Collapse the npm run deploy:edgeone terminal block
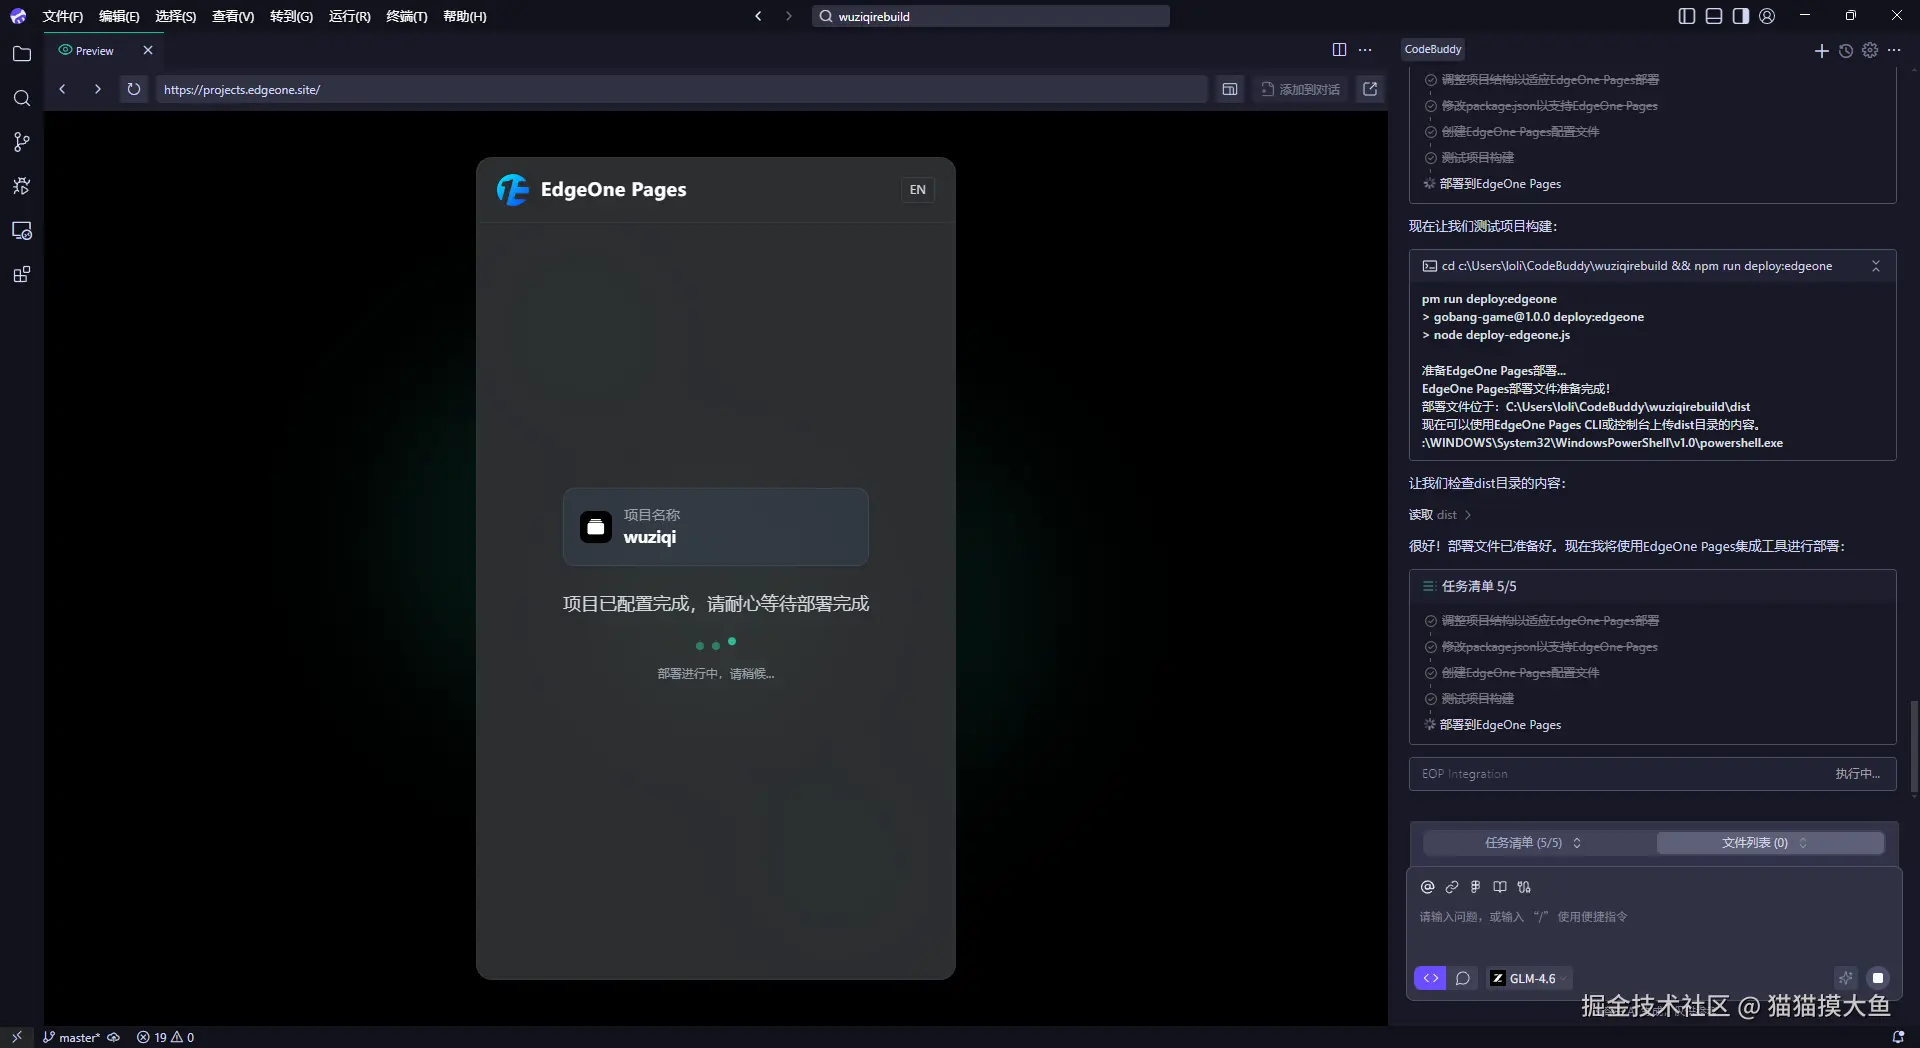The image size is (1920, 1048). tap(1875, 266)
